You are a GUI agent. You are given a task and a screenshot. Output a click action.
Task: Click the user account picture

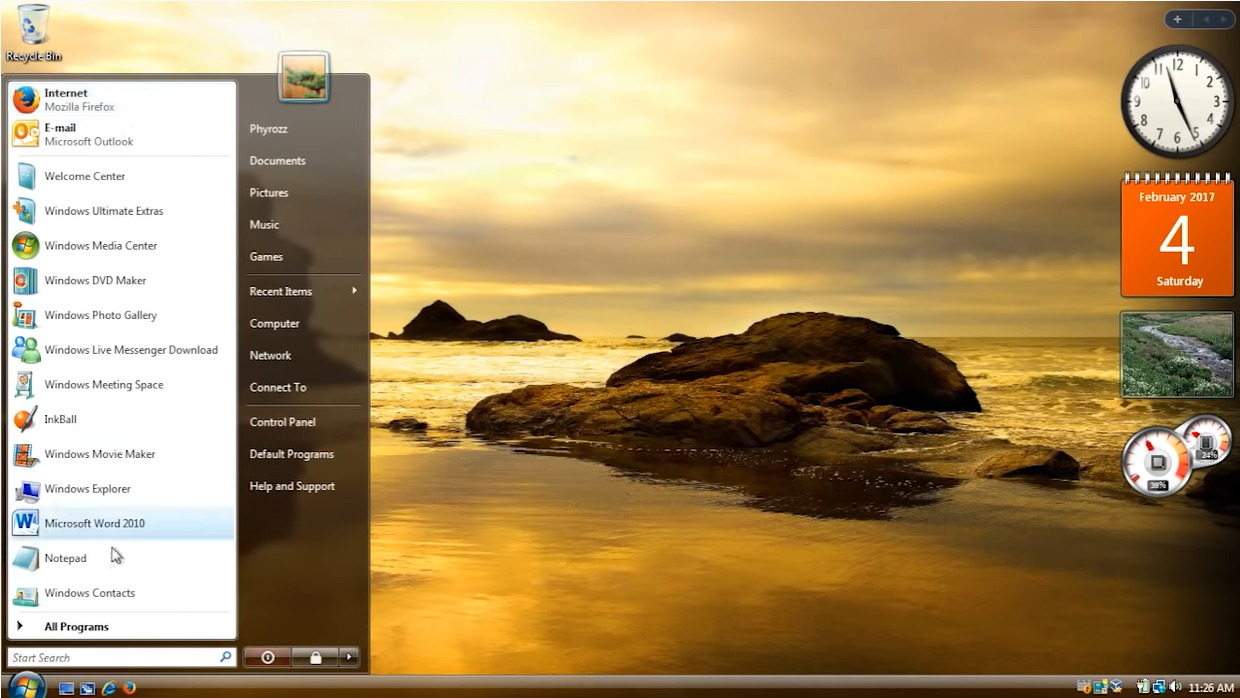(304, 77)
